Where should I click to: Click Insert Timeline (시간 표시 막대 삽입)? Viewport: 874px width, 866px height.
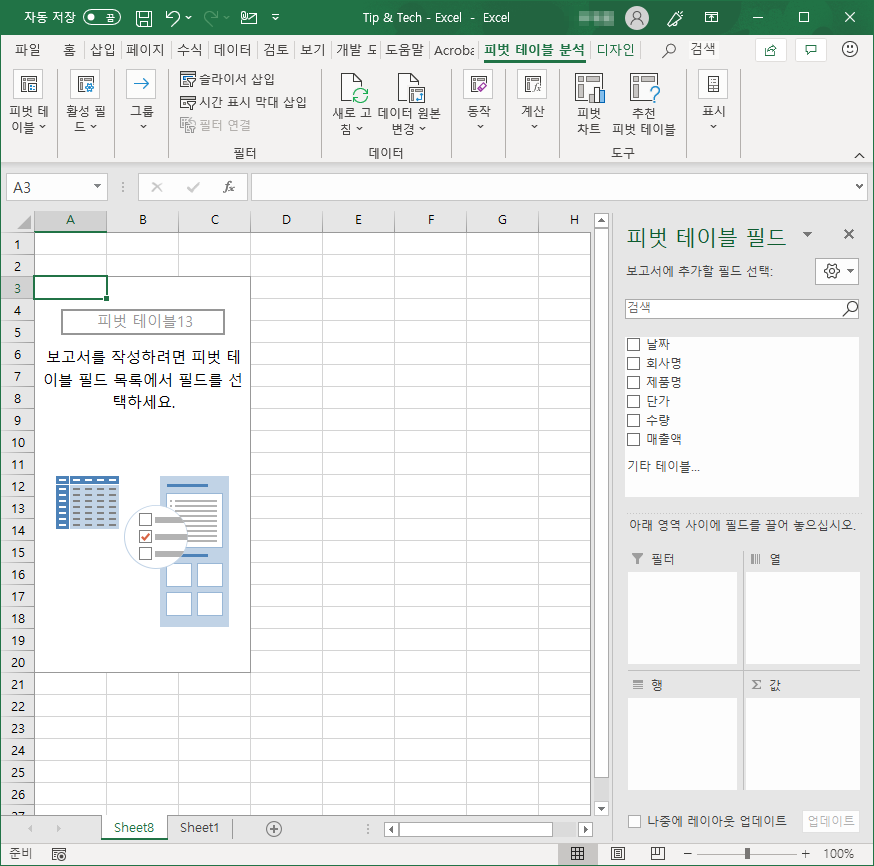pyautogui.click(x=244, y=102)
